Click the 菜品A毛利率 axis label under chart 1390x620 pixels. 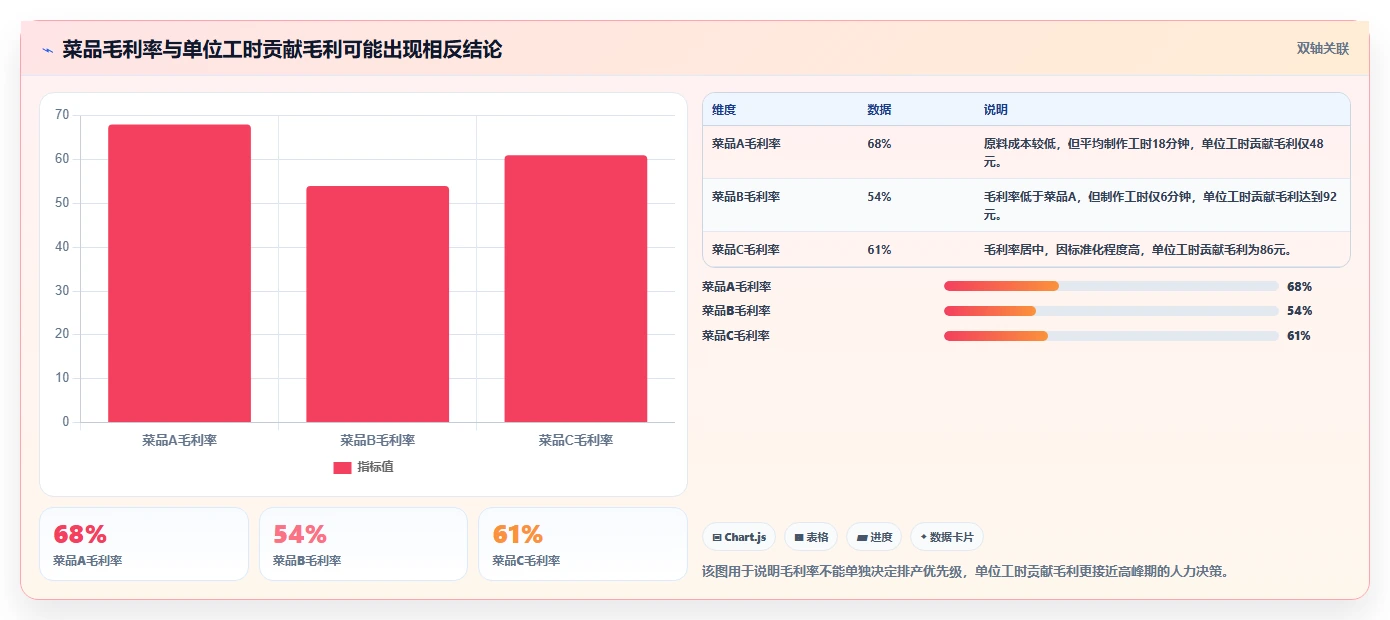[x=179, y=440]
